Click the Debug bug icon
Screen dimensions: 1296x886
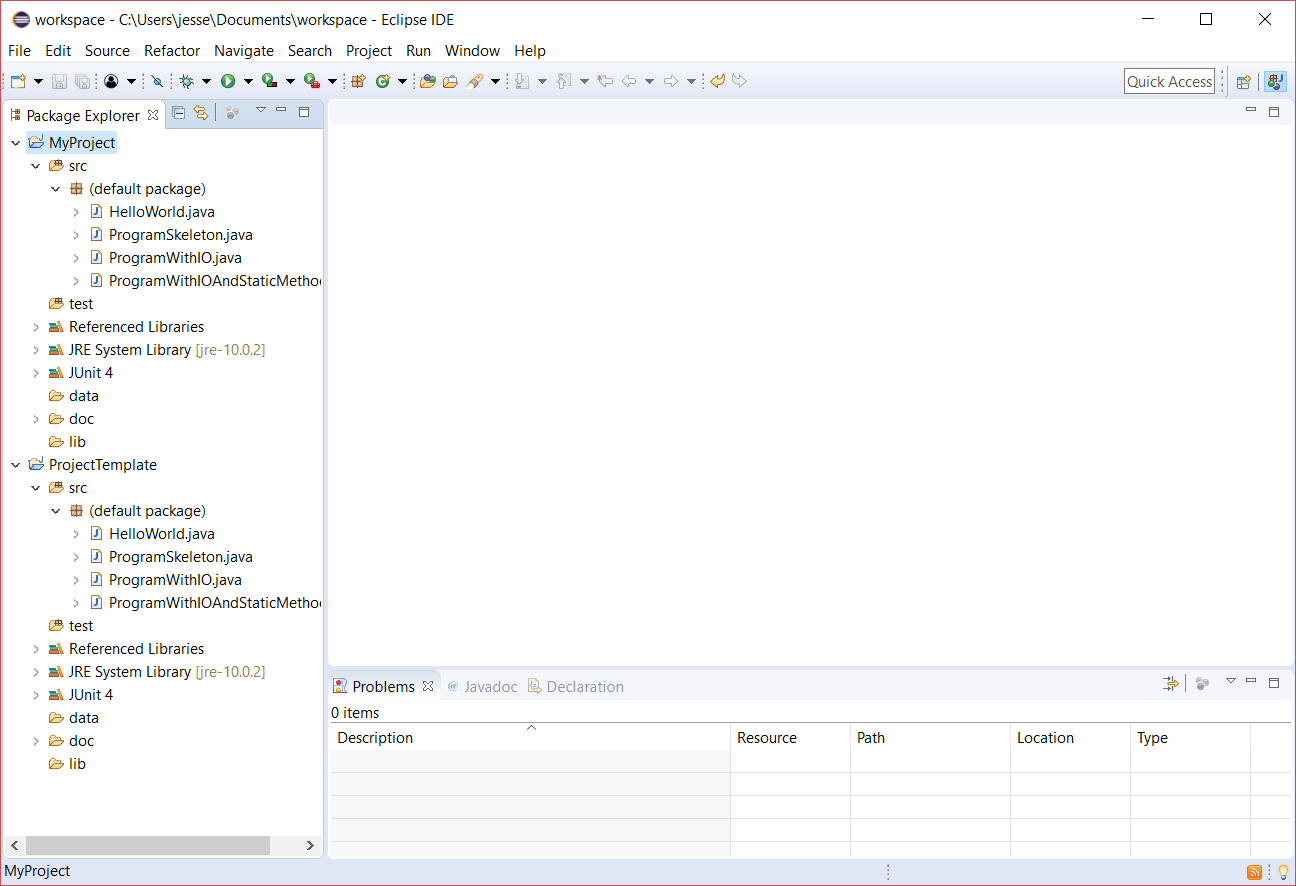pyautogui.click(x=186, y=82)
